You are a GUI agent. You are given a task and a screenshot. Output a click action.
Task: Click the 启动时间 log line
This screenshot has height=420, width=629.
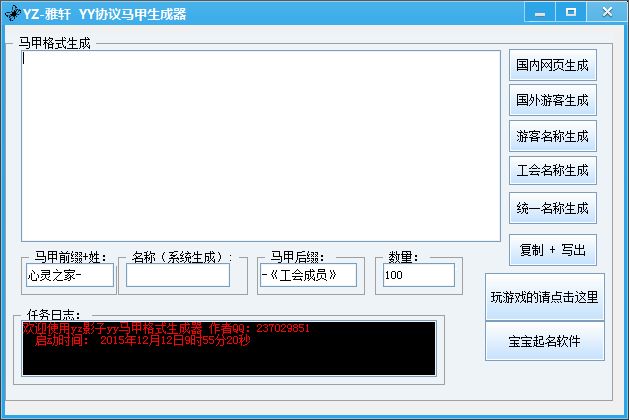point(142,341)
